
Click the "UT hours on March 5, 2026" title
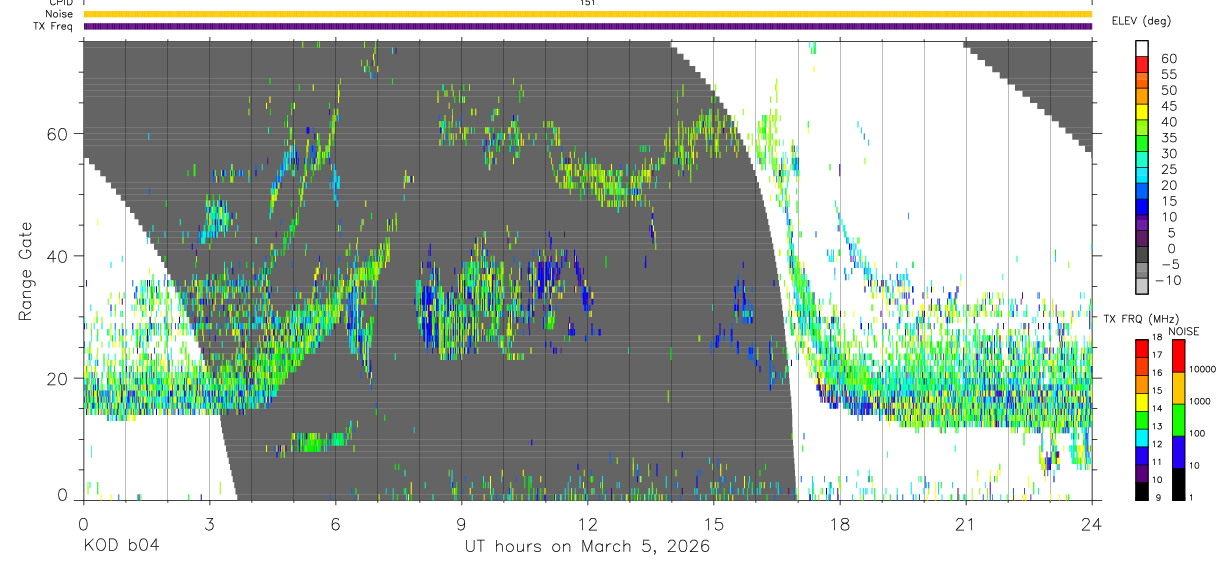(587, 547)
